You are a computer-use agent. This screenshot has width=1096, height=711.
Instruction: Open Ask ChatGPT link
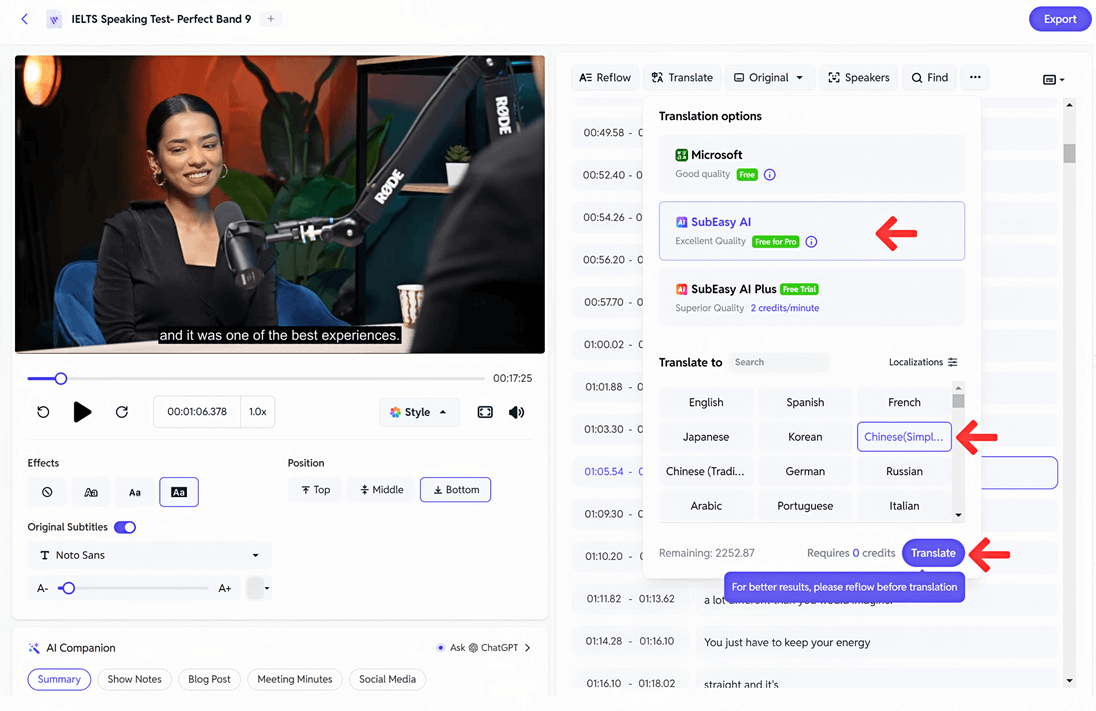pos(484,647)
